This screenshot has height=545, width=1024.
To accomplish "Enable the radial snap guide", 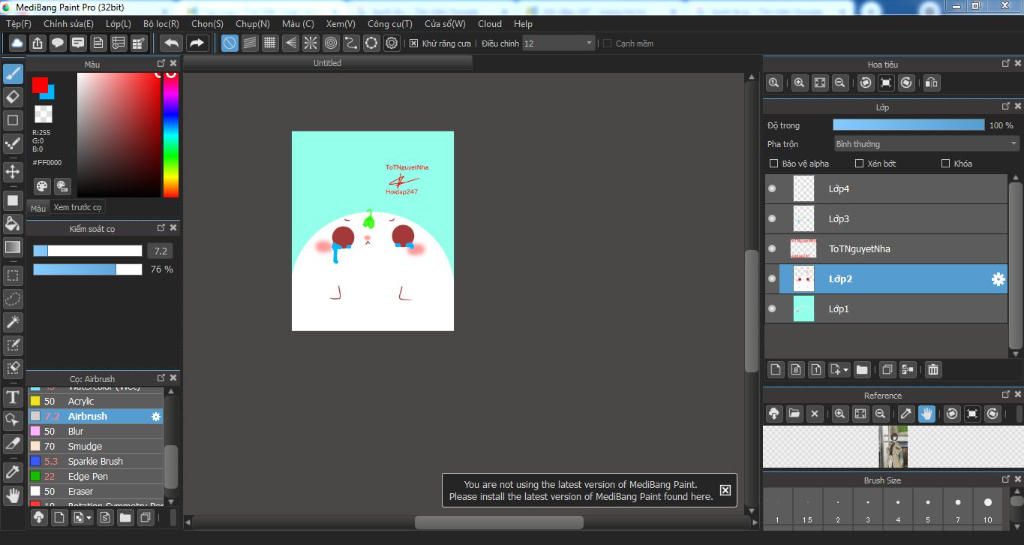I will (x=311, y=44).
